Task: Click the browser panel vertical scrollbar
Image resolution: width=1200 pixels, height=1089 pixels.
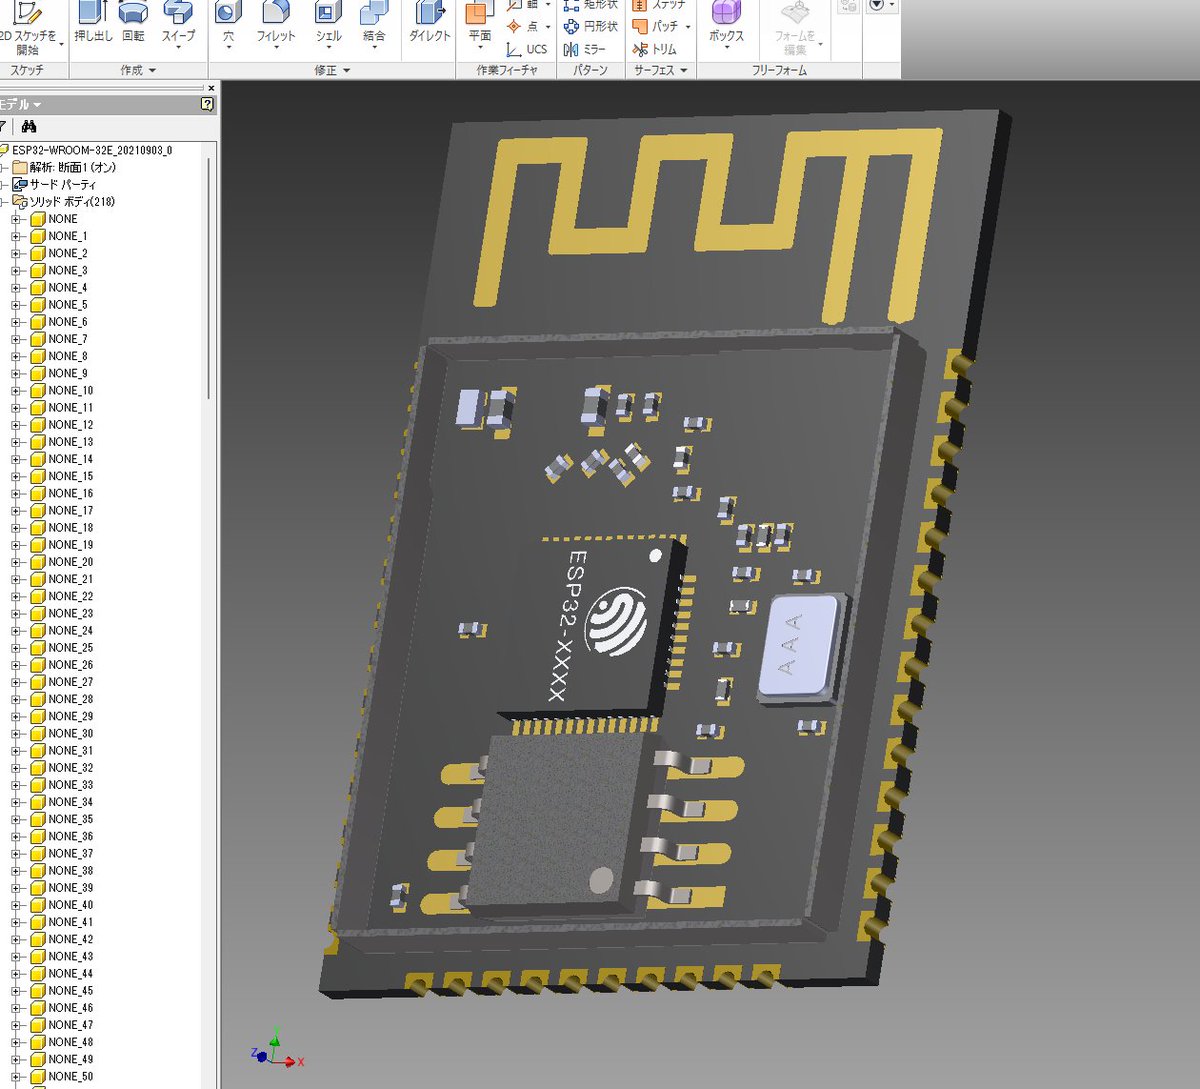Action: pos(210,280)
